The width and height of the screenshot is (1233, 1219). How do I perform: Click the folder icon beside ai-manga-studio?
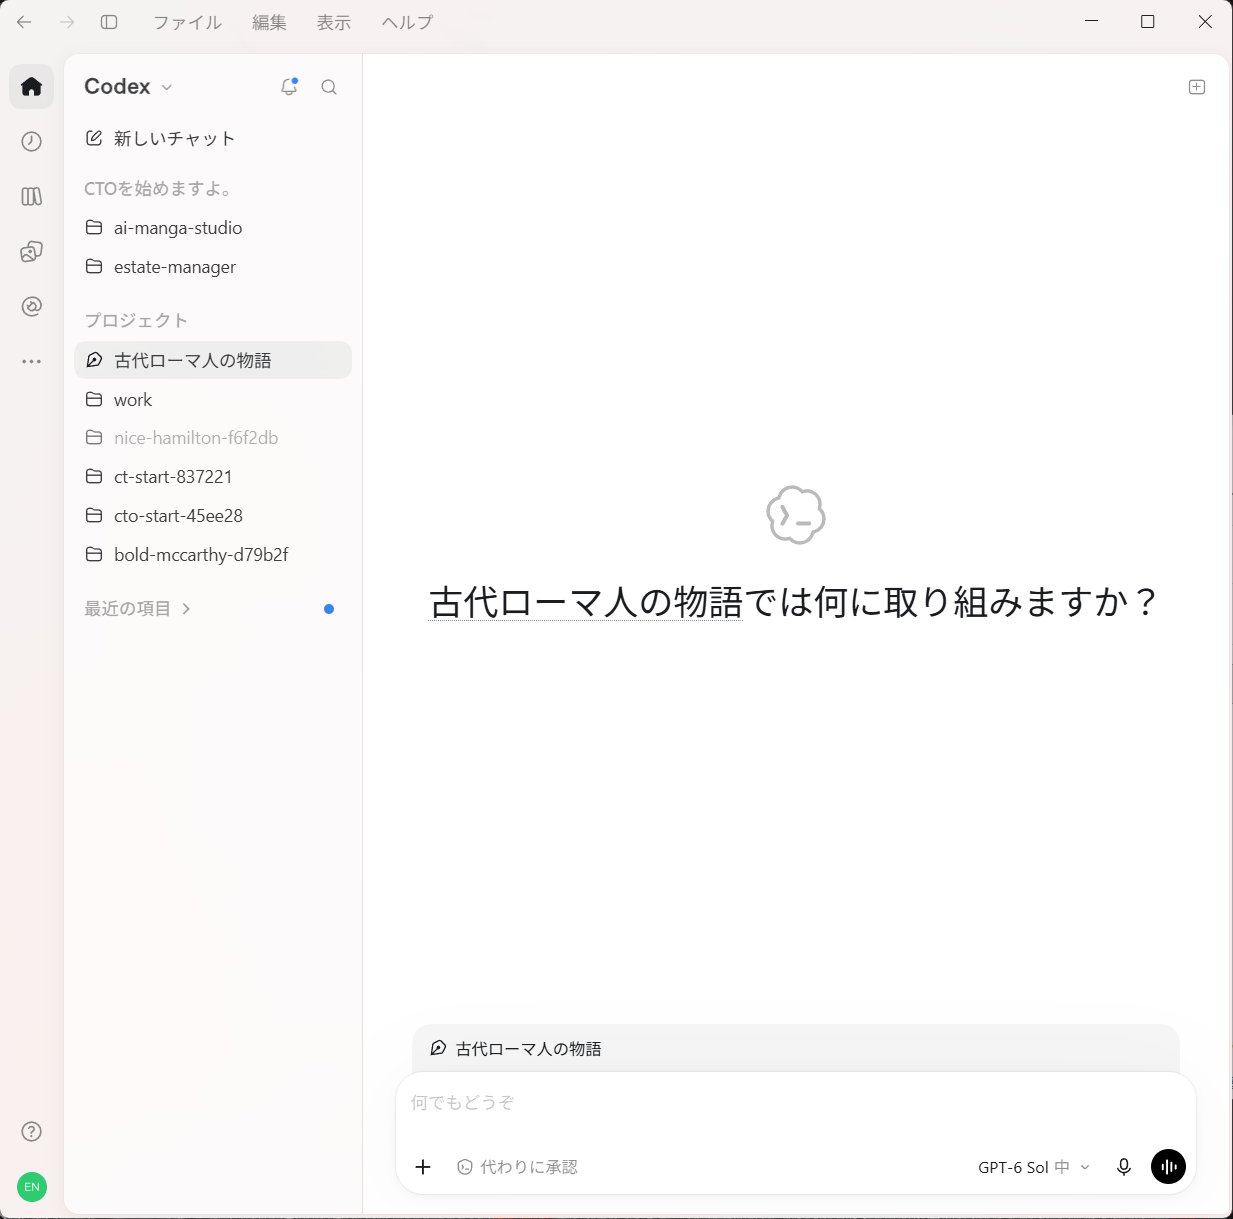point(94,227)
